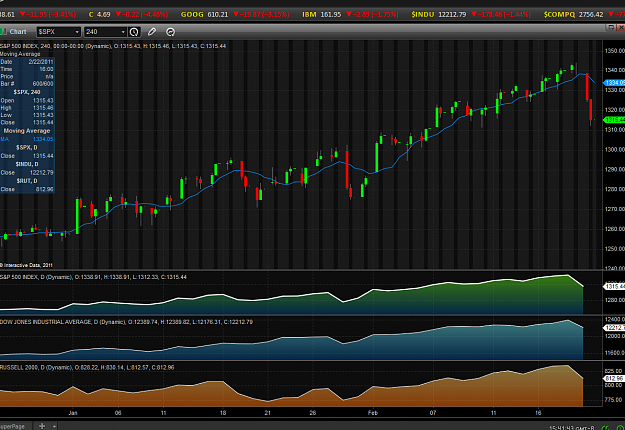Click the Moving Average header in data window

pos(27,131)
